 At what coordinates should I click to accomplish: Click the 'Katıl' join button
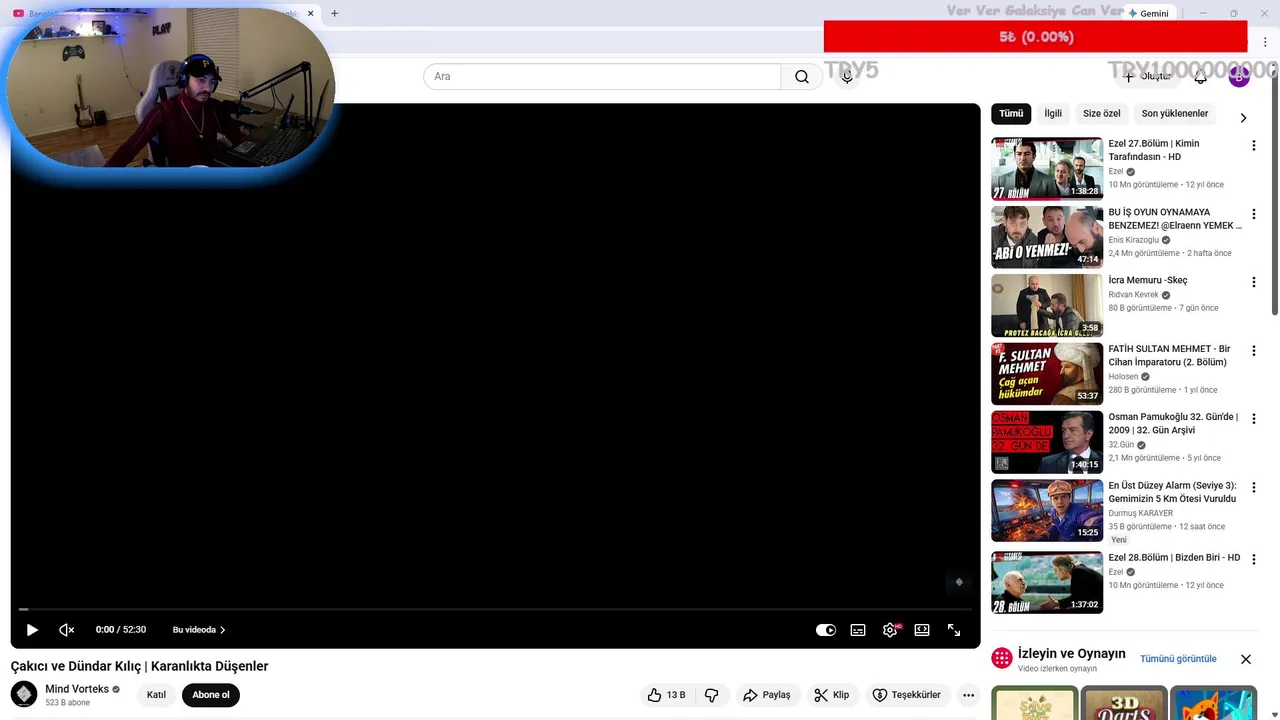click(156, 695)
